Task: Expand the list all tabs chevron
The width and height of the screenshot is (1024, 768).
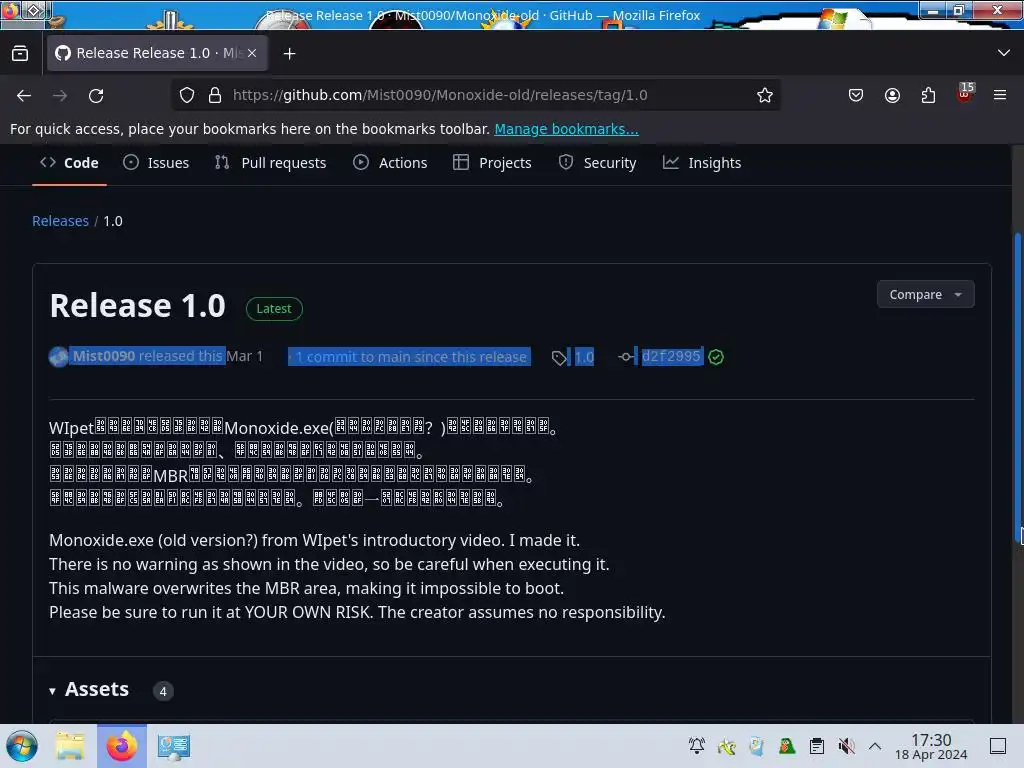Action: [x=1004, y=53]
